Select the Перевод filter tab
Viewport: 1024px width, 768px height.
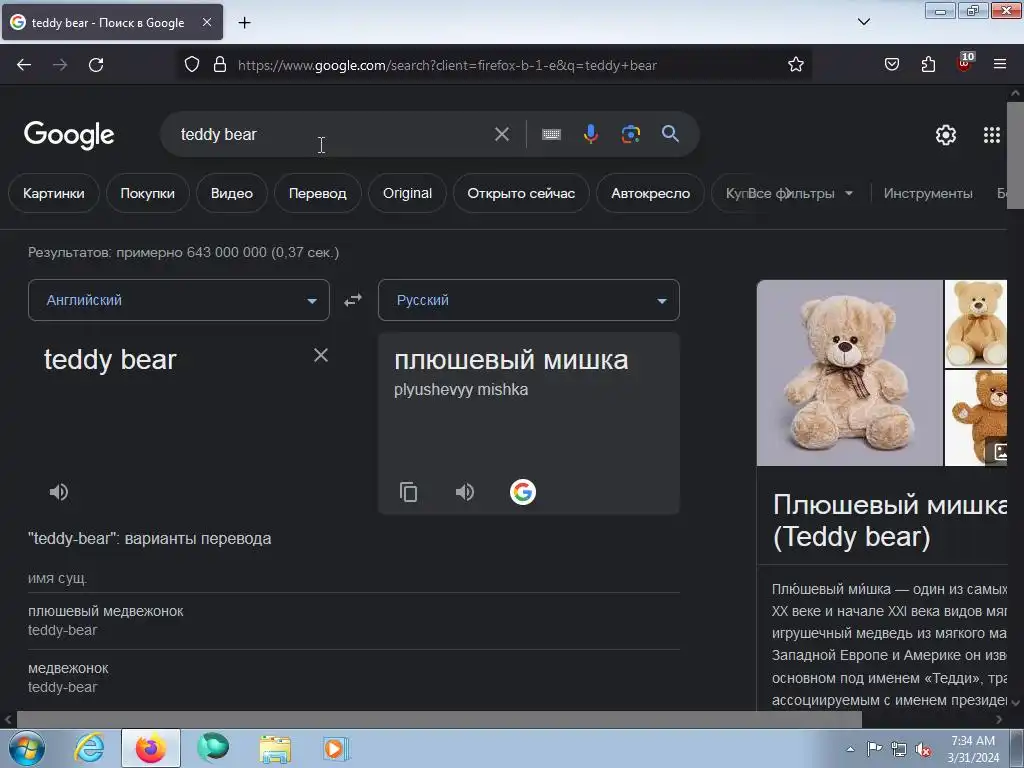point(317,193)
